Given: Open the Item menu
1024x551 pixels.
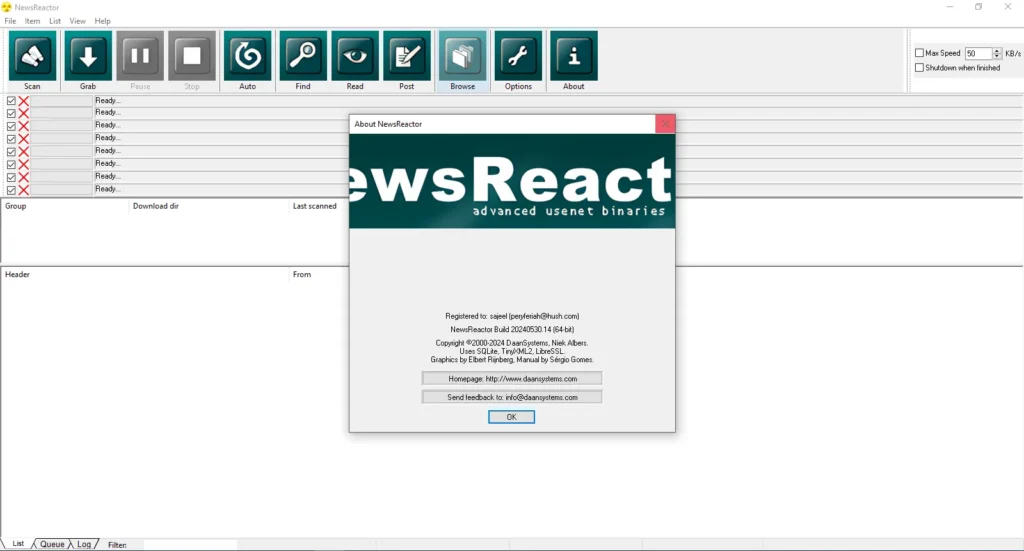Looking at the screenshot, I should tap(33, 21).
